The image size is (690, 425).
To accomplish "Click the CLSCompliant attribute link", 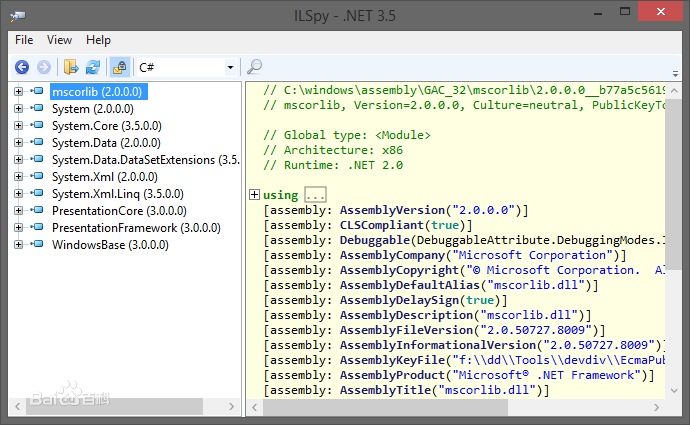I will point(382,225).
